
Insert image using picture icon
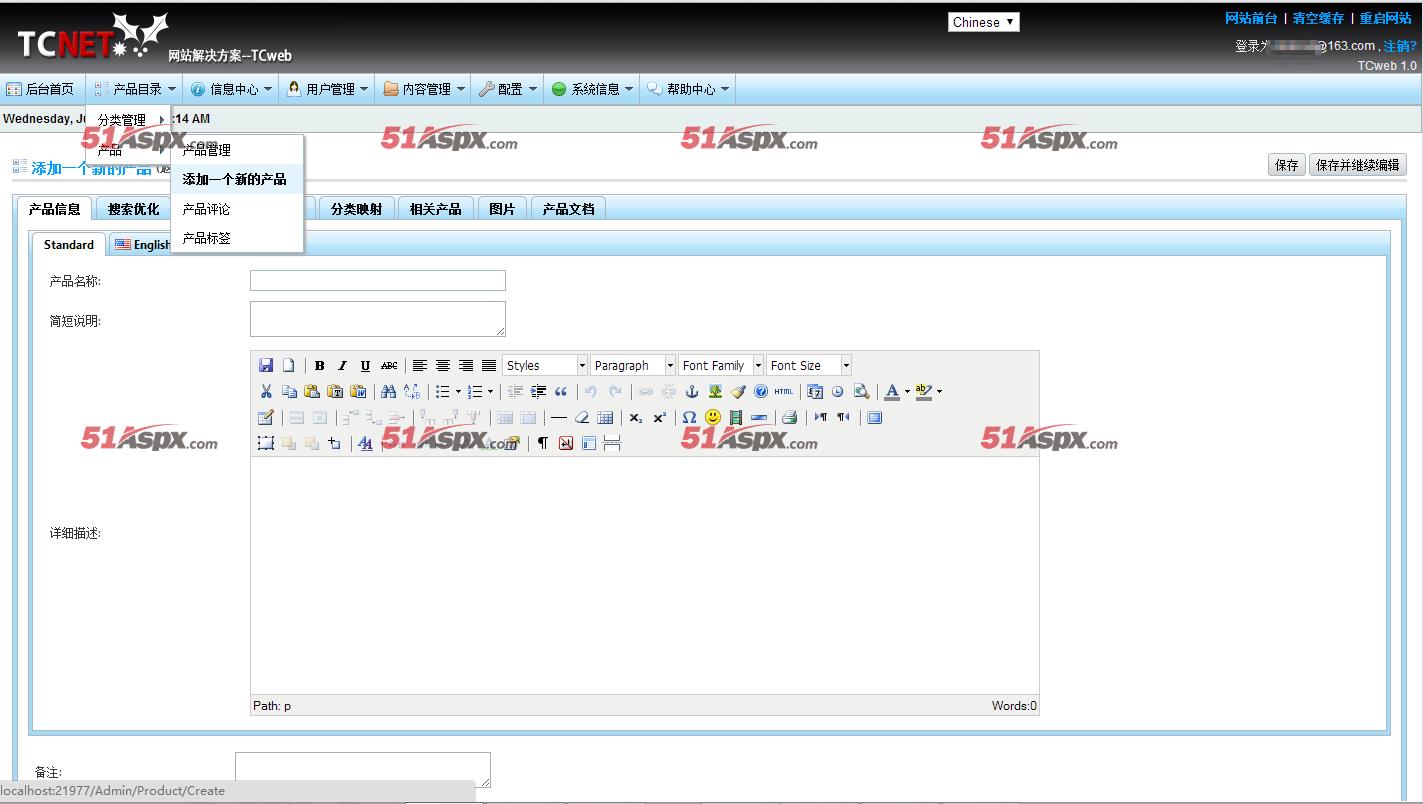click(715, 391)
